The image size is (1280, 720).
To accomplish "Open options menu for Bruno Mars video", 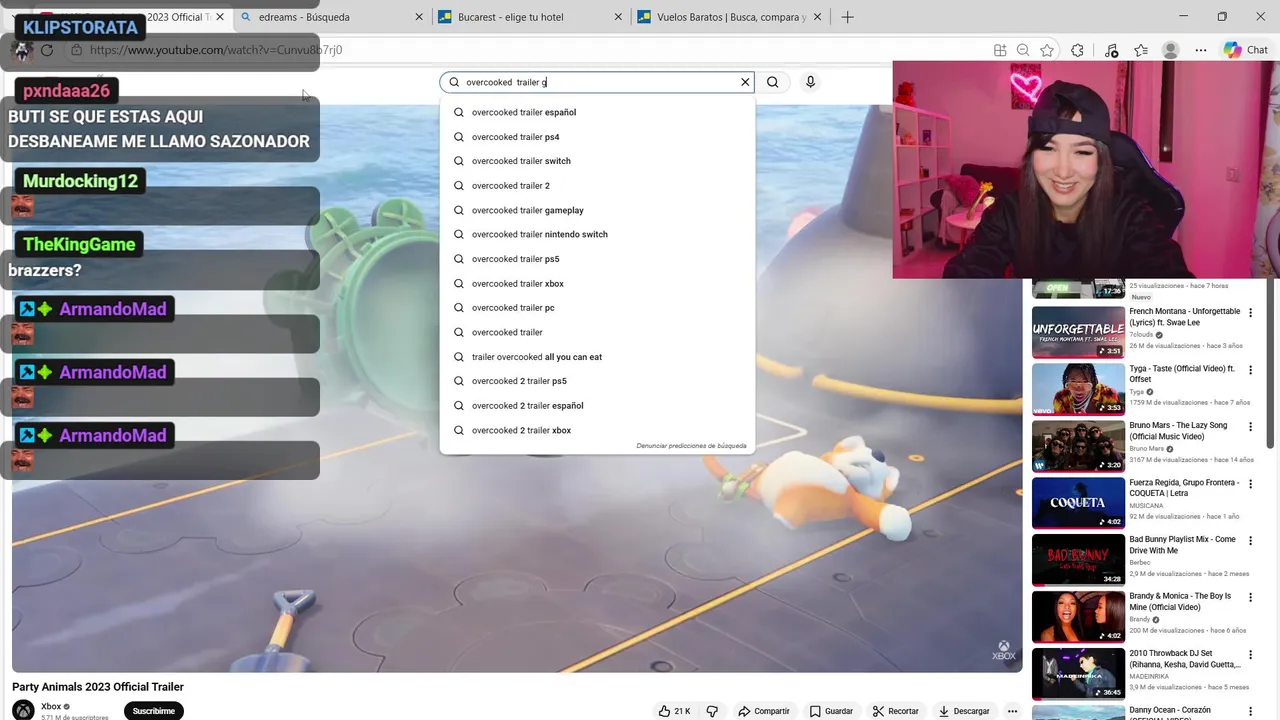I will tap(1250, 427).
